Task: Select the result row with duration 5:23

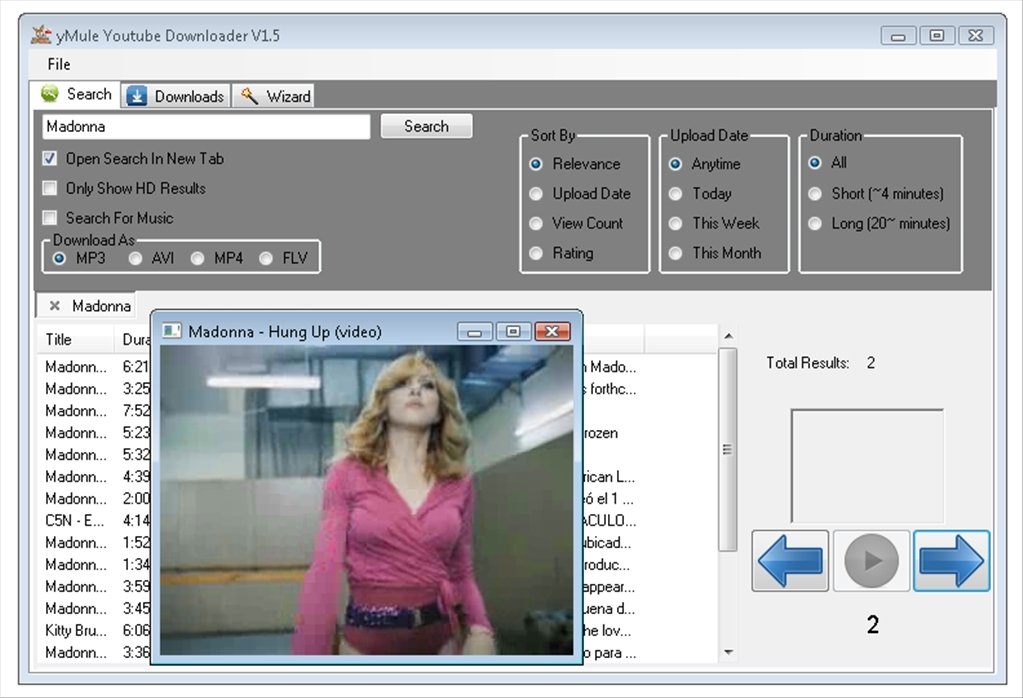Action: click(x=95, y=433)
